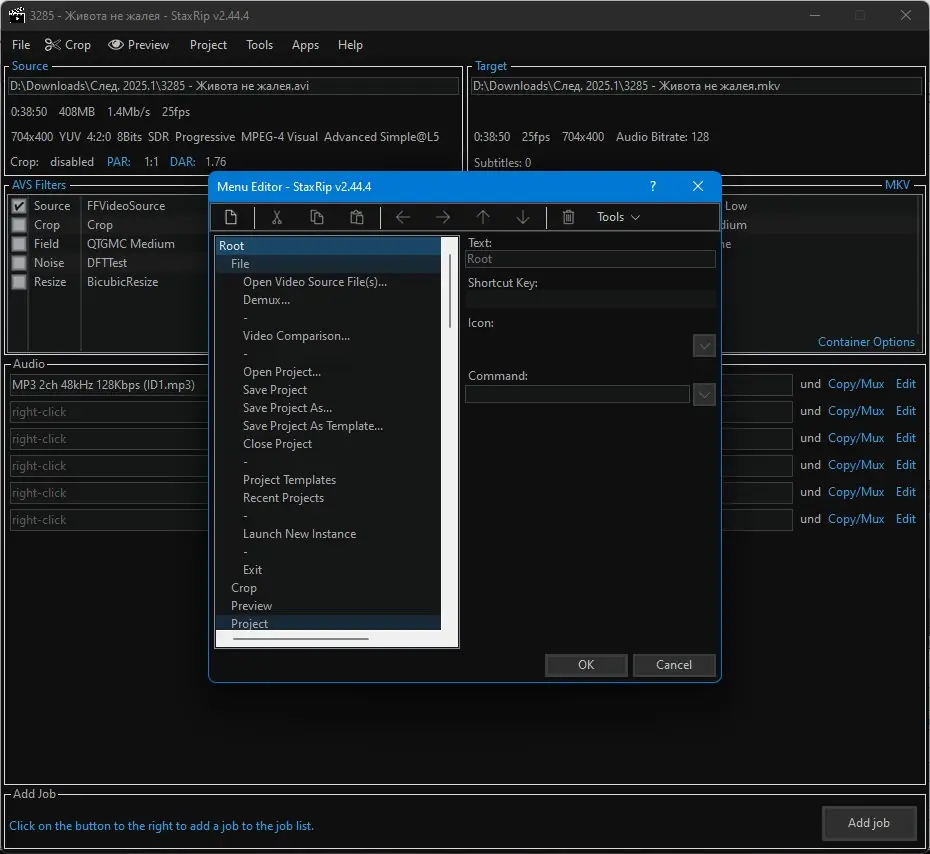Delete item using the trash can icon
Screen dimensions: 930x854
point(569,217)
